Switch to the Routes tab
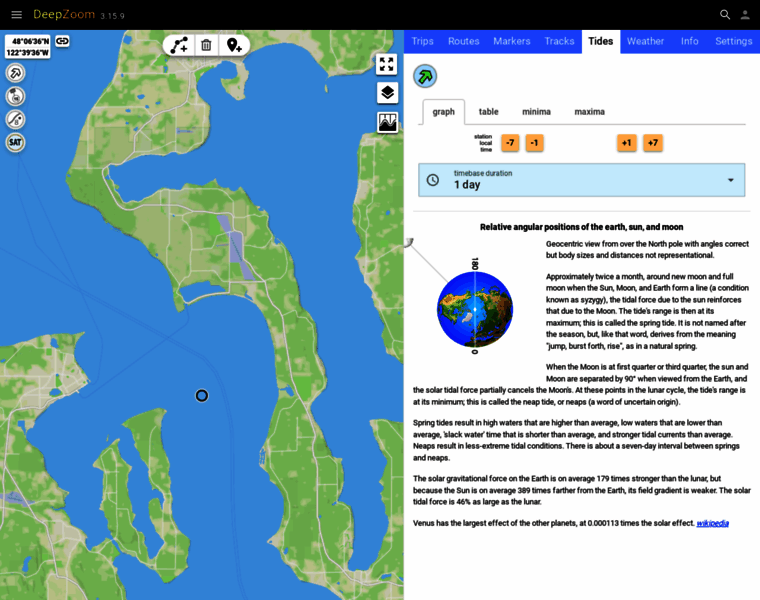 tap(463, 41)
